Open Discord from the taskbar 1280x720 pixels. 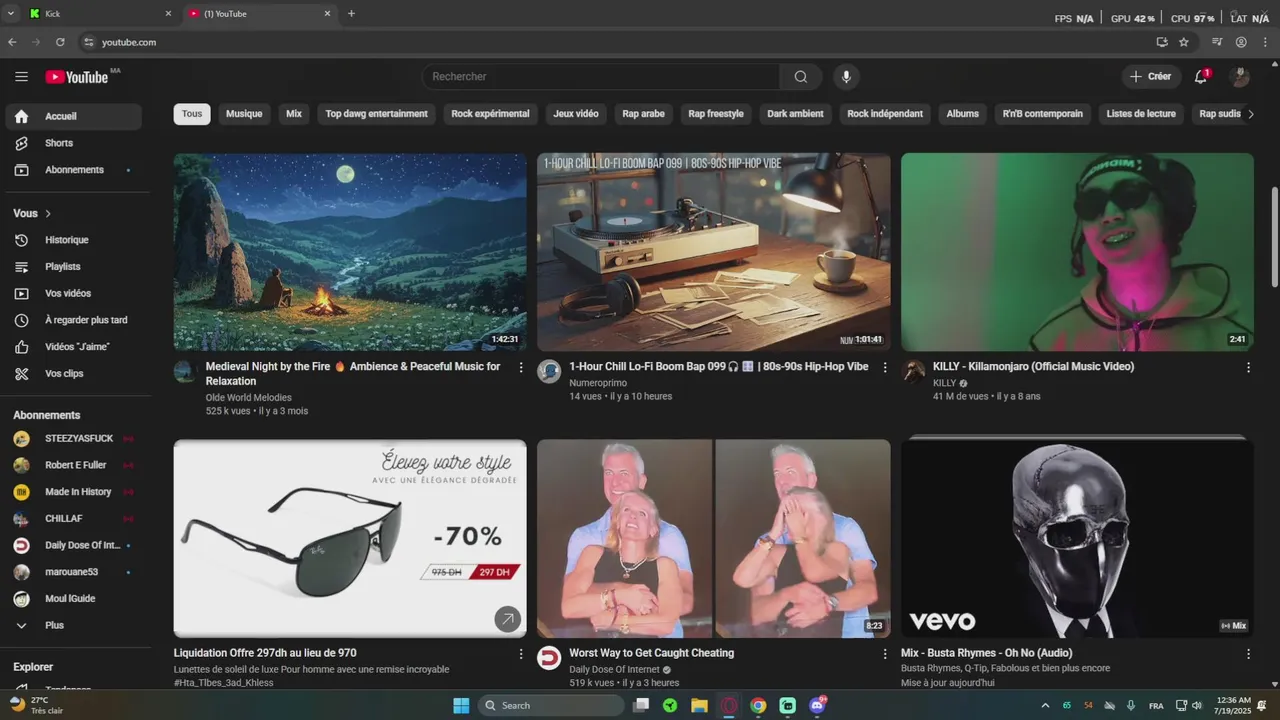[817, 706]
